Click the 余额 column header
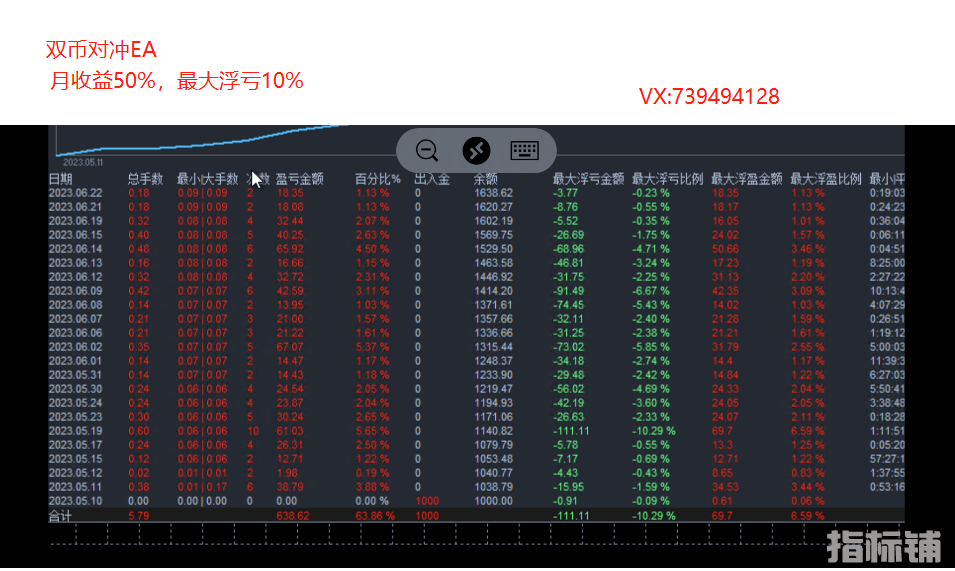The image size is (955, 571). [x=486, y=179]
